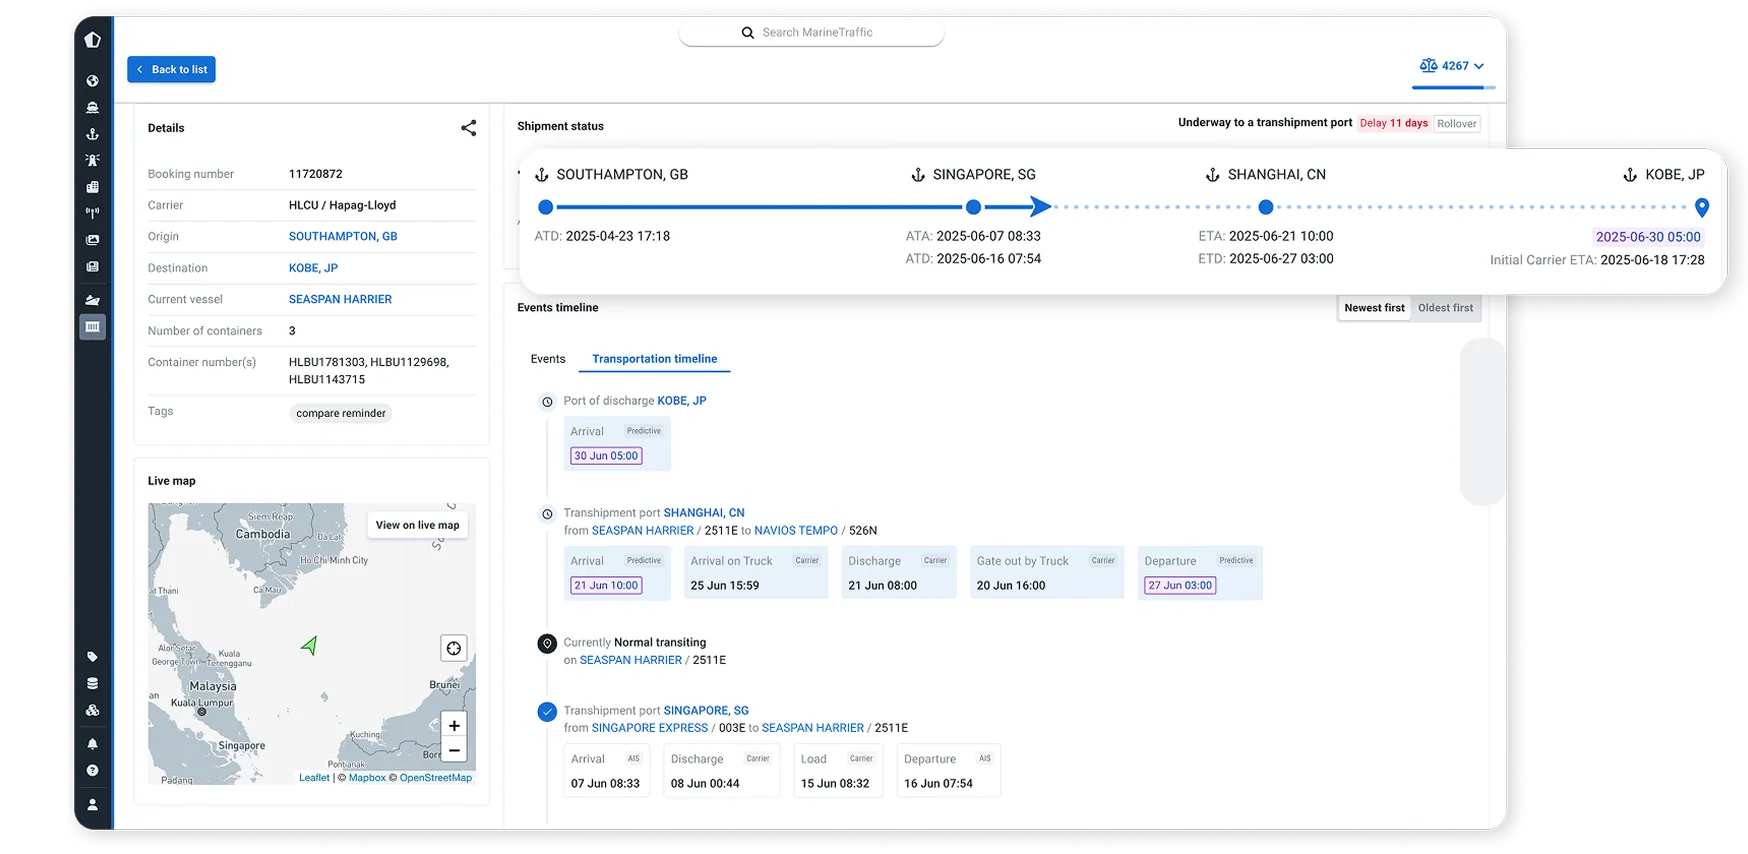Click the search magnifier icon
The height and width of the screenshot is (854, 1748).
point(747,33)
